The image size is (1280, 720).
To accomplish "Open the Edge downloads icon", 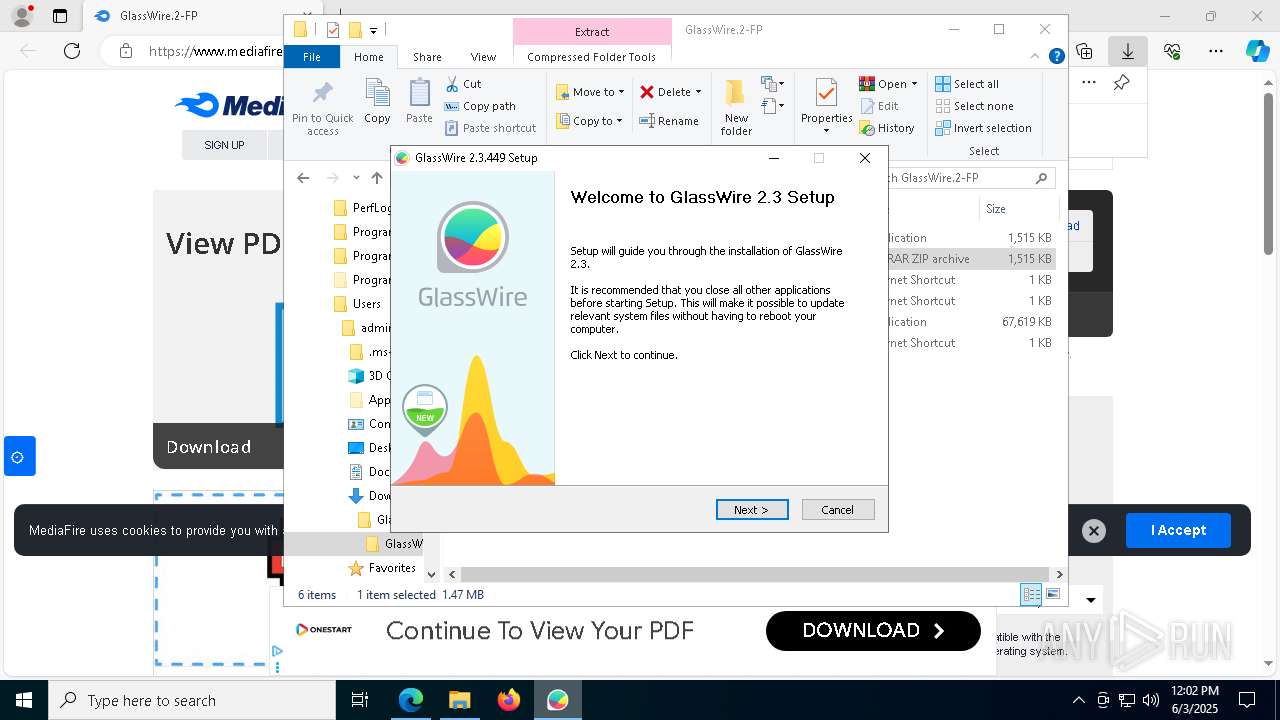I will tap(1127, 51).
